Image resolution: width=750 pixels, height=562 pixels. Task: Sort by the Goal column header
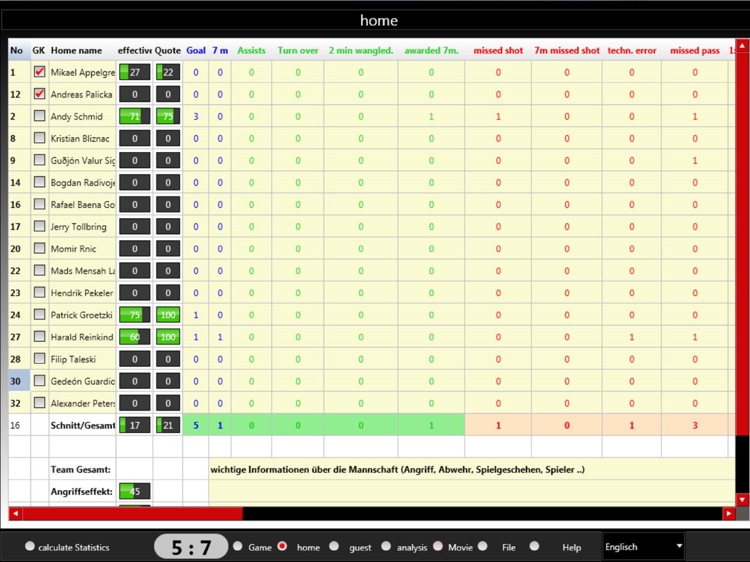point(196,50)
